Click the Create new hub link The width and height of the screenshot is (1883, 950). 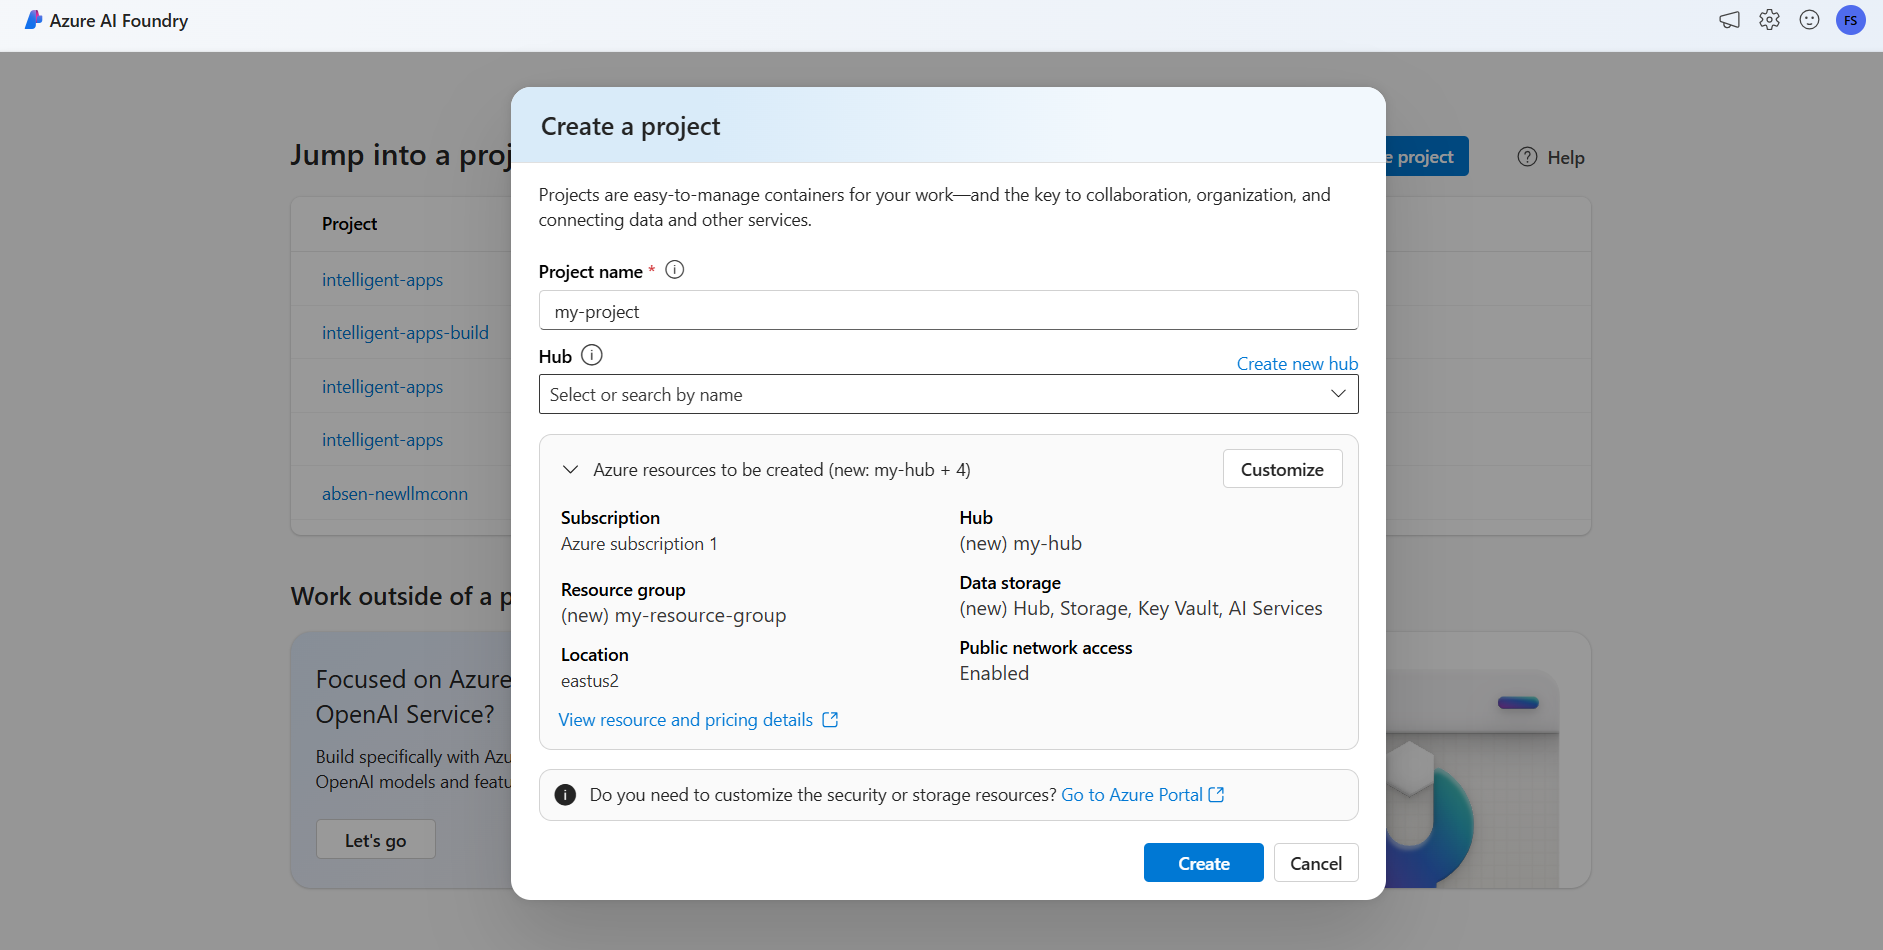[1297, 364]
